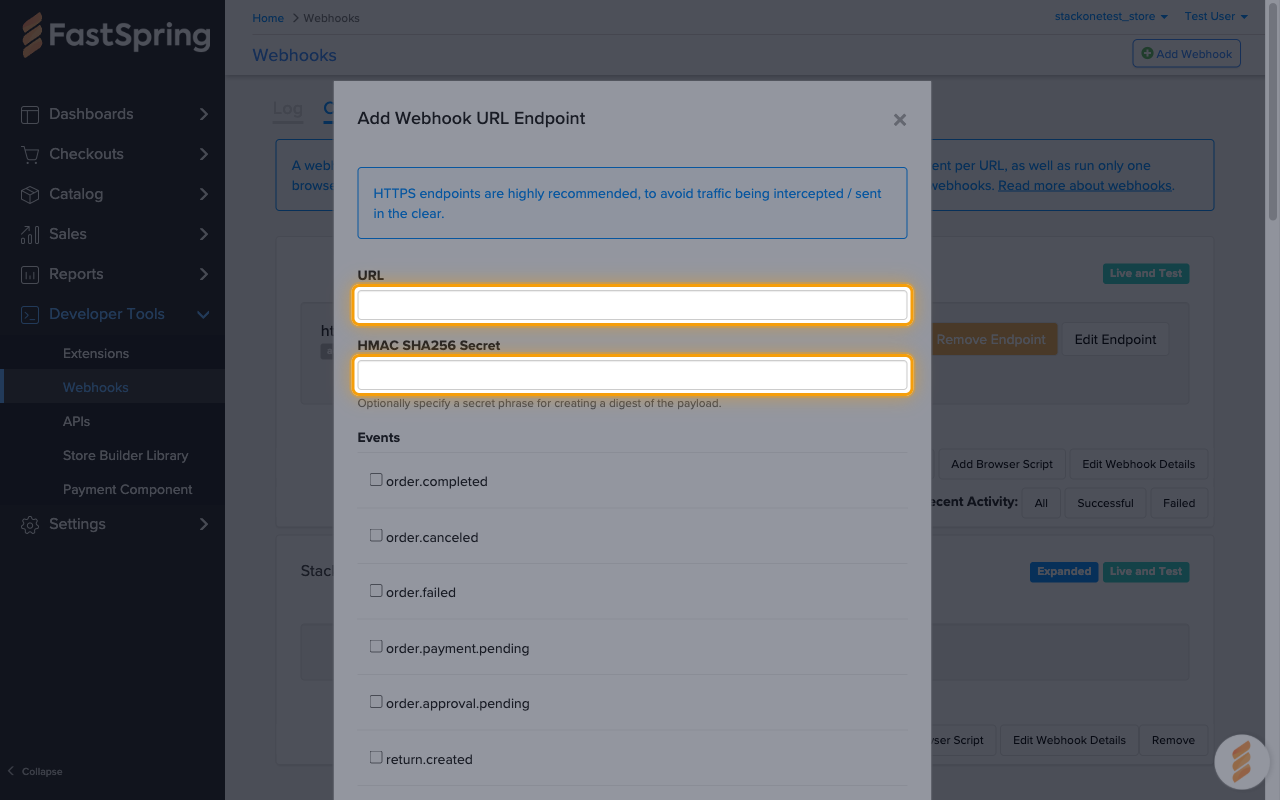Check the order.approval.pending event

click(x=376, y=702)
